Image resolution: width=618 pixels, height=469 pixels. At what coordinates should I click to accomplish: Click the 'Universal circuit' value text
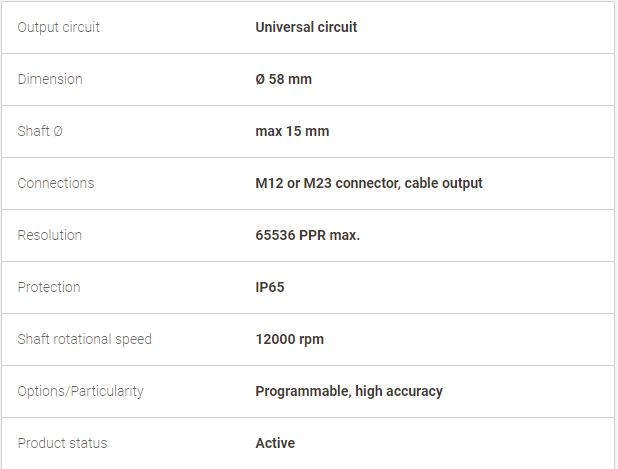[x=306, y=27]
